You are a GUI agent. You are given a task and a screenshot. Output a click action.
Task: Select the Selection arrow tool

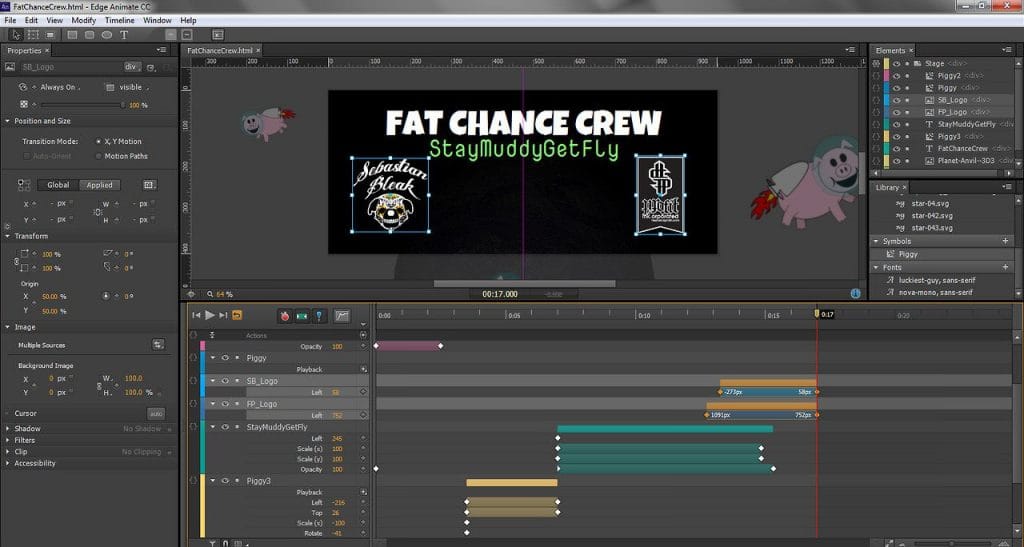click(x=16, y=35)
